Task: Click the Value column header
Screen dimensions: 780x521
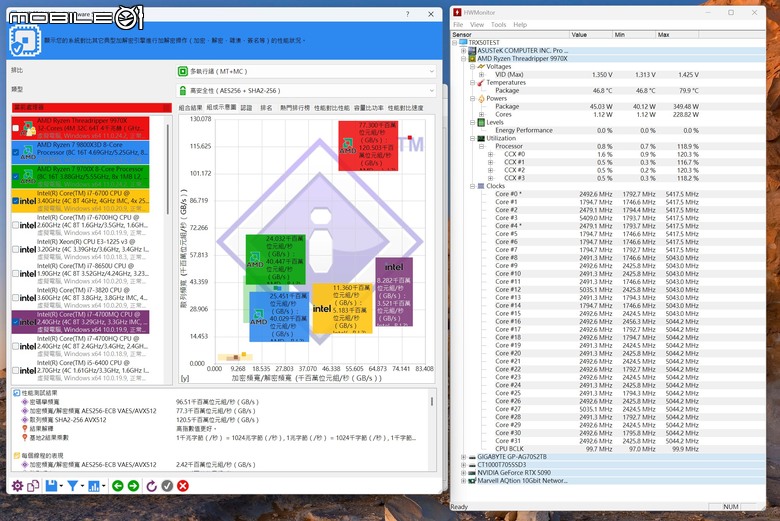Action: [x=591, y=35]
